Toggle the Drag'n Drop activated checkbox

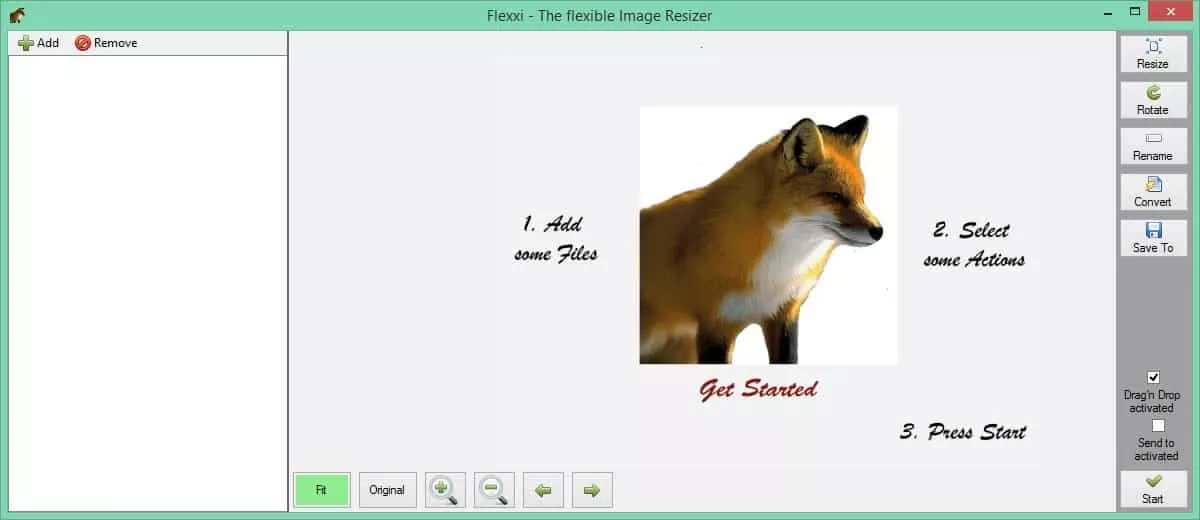(x=1154, y=377)
